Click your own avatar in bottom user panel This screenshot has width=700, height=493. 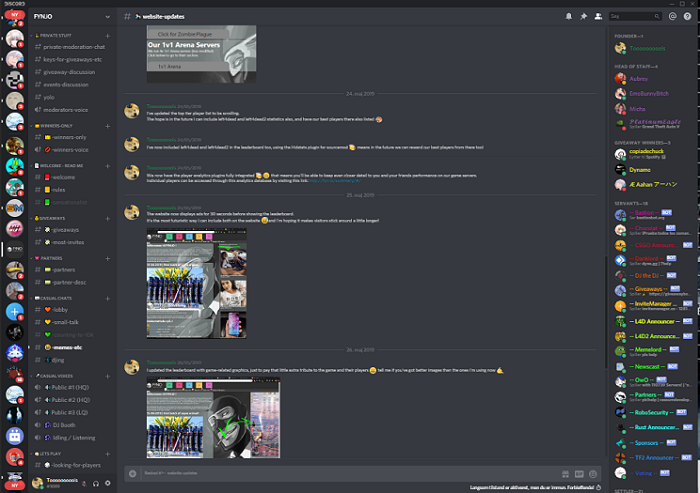click(x=38, y=483)
